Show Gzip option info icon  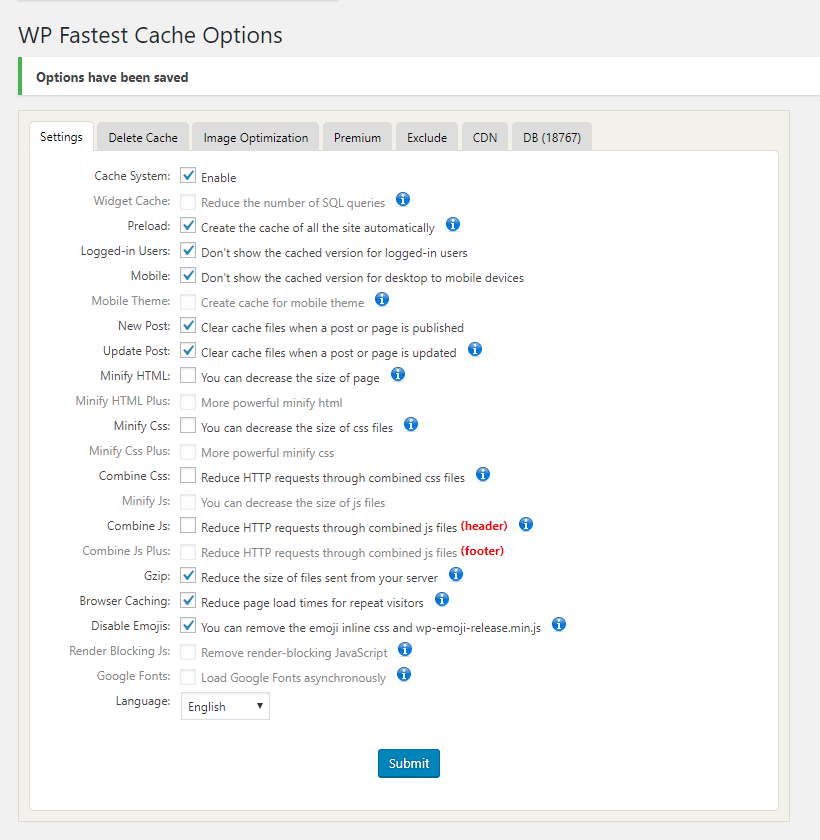click(x=456, y=574)
